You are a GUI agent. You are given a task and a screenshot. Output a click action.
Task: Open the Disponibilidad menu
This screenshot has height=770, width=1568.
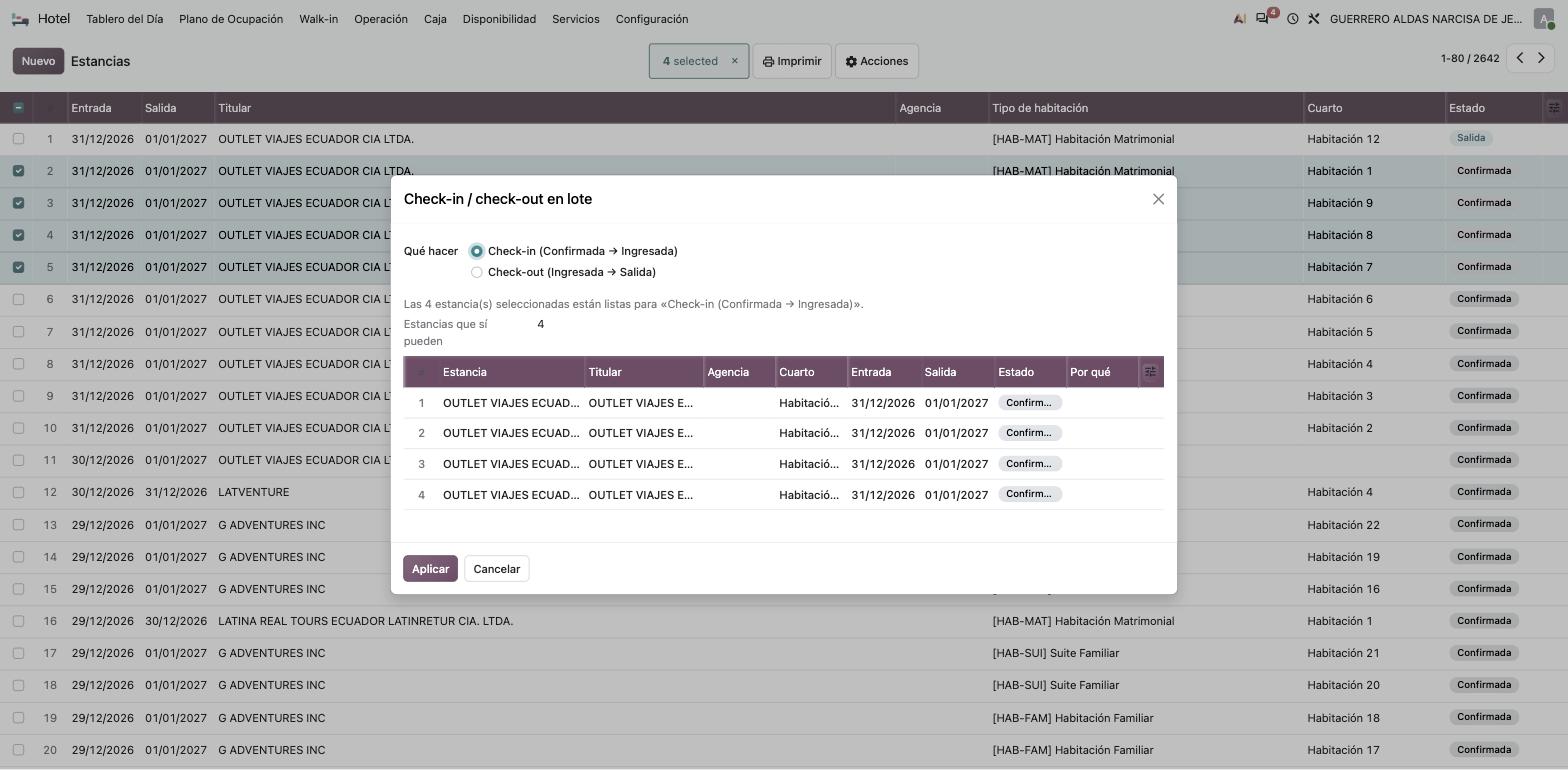tap(499, 19)
